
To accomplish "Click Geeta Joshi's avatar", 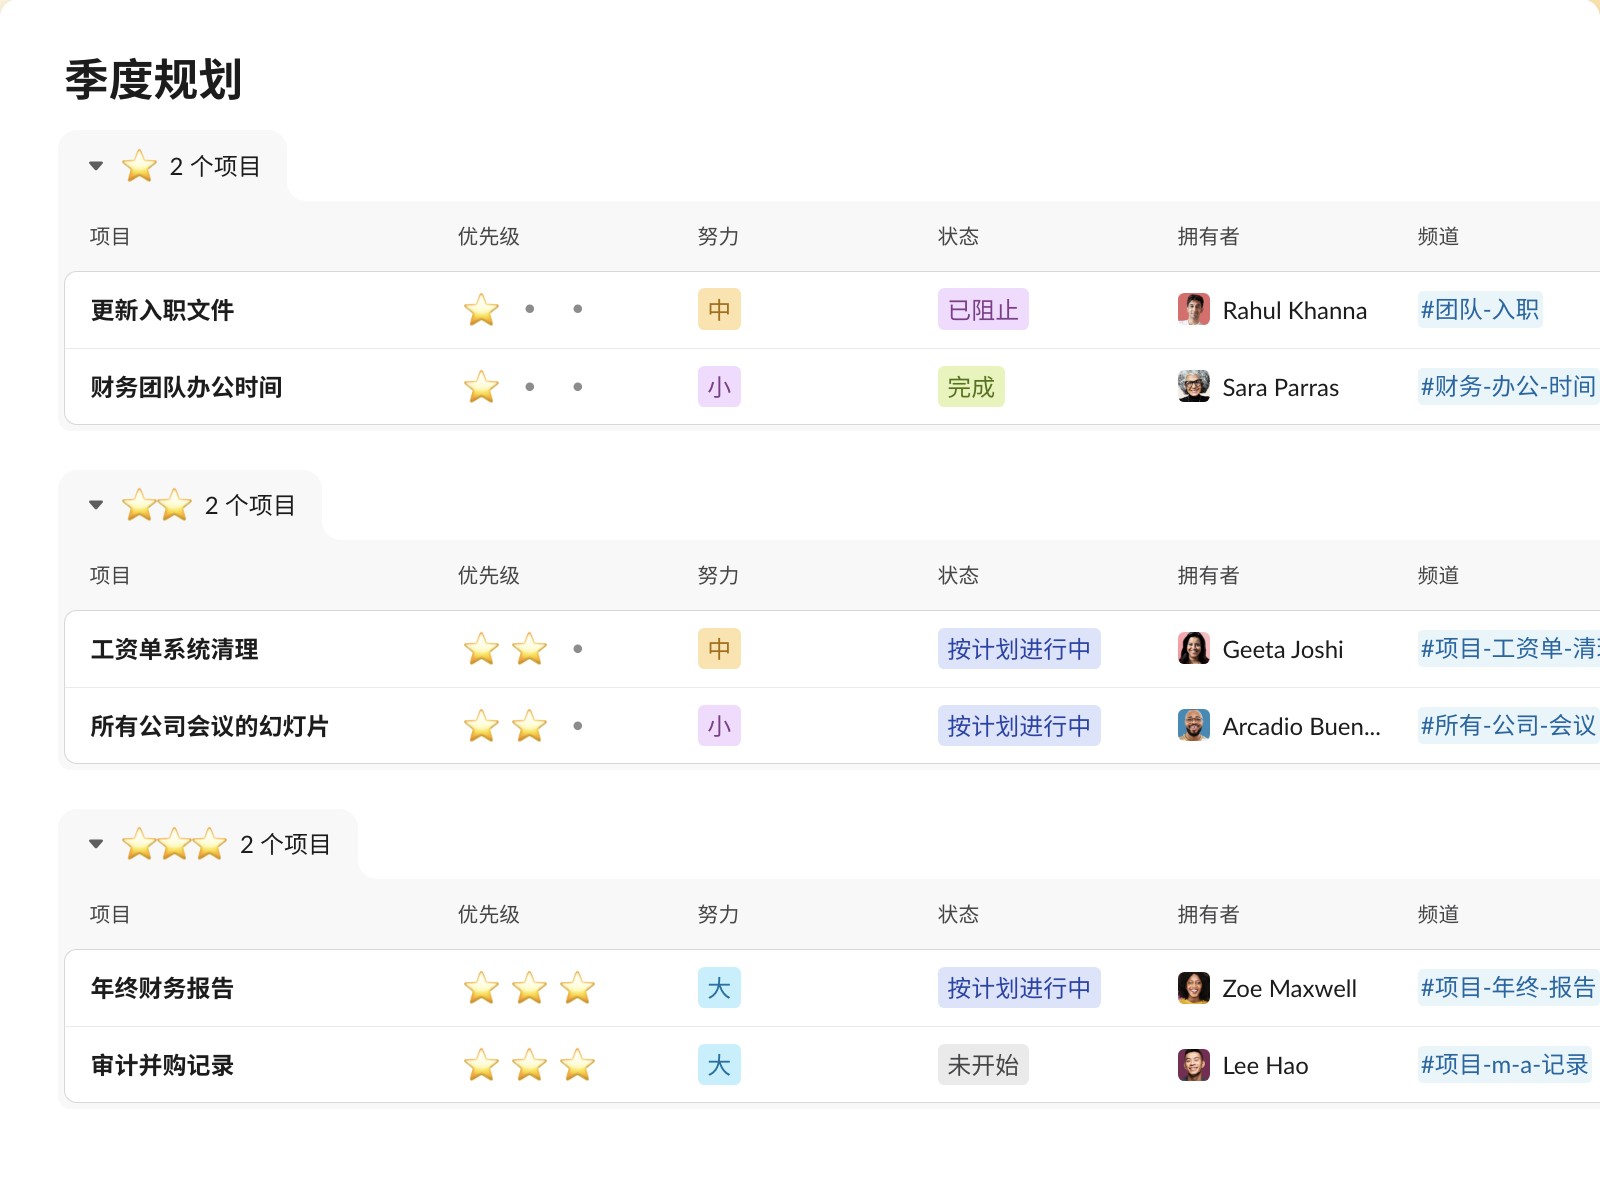I will [1193, 649].
